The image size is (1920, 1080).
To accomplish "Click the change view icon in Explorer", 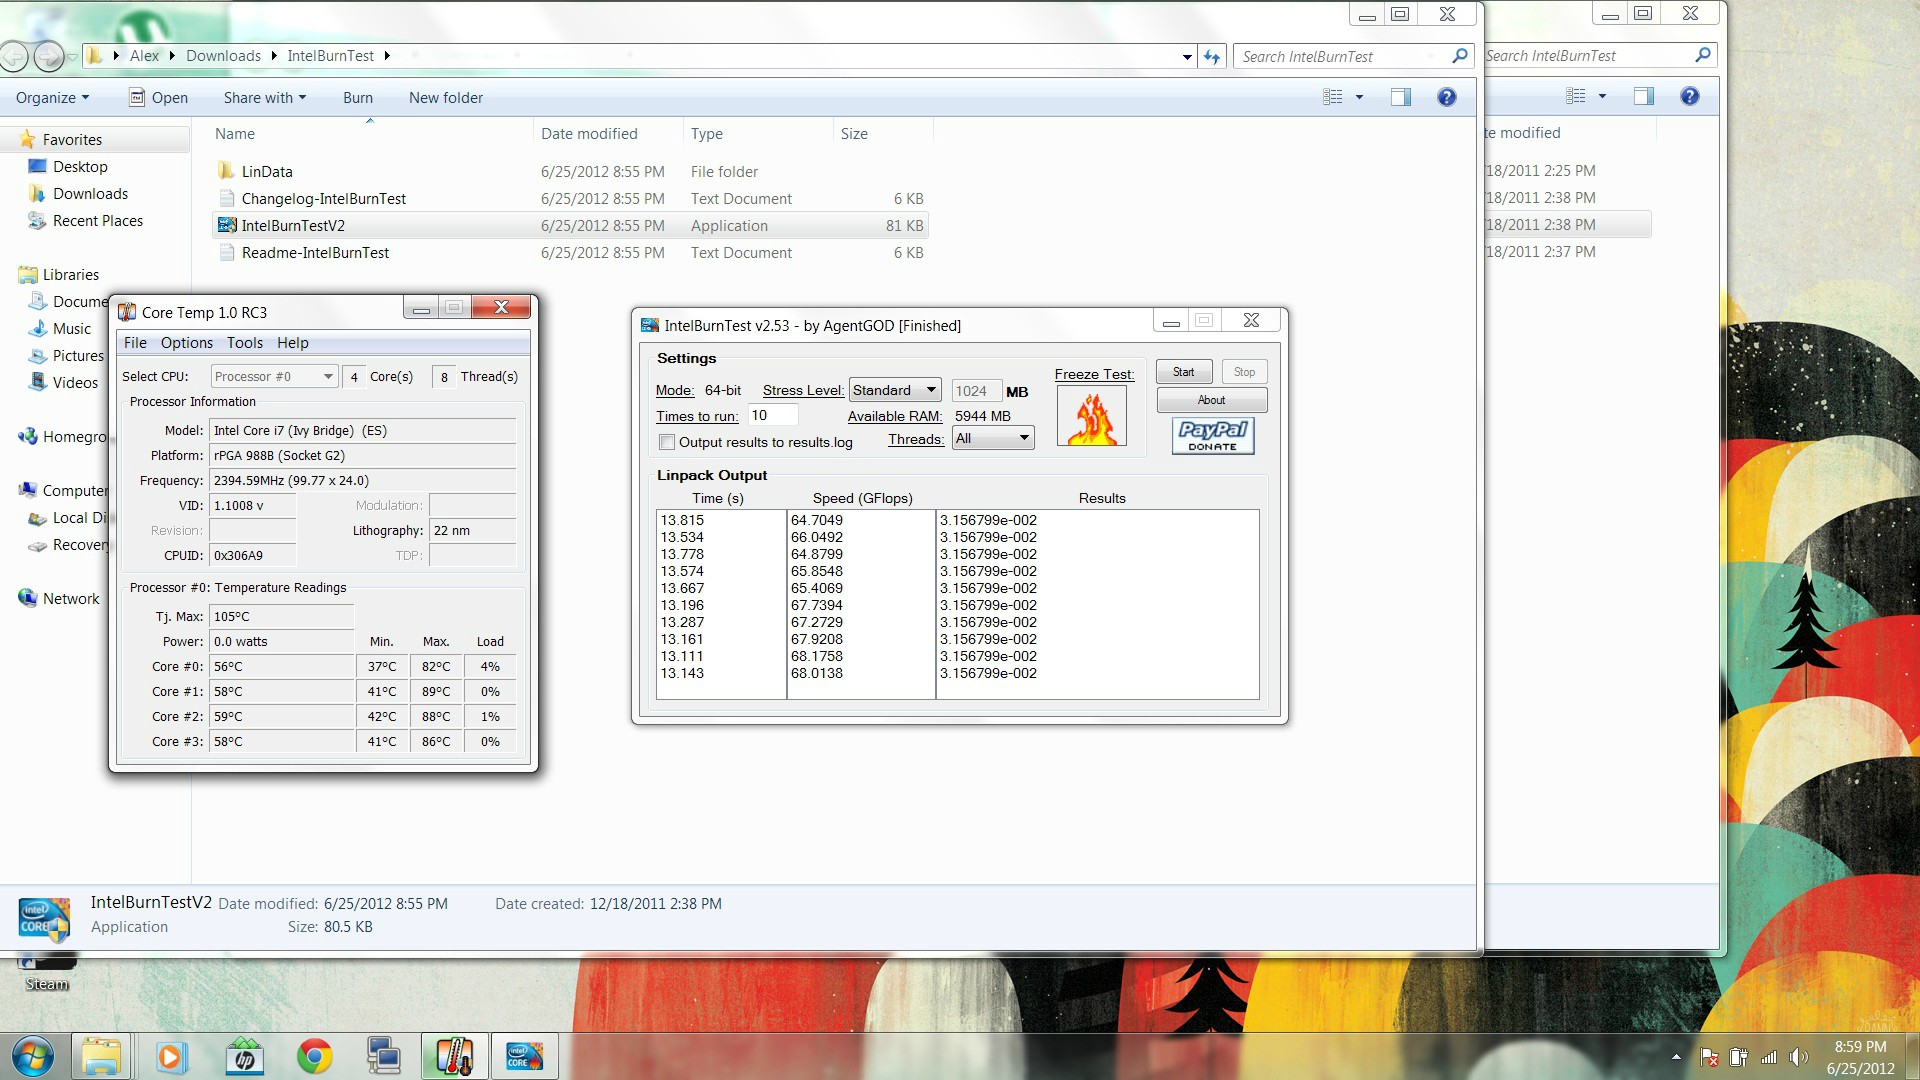I will click(x=1333, y=97).
